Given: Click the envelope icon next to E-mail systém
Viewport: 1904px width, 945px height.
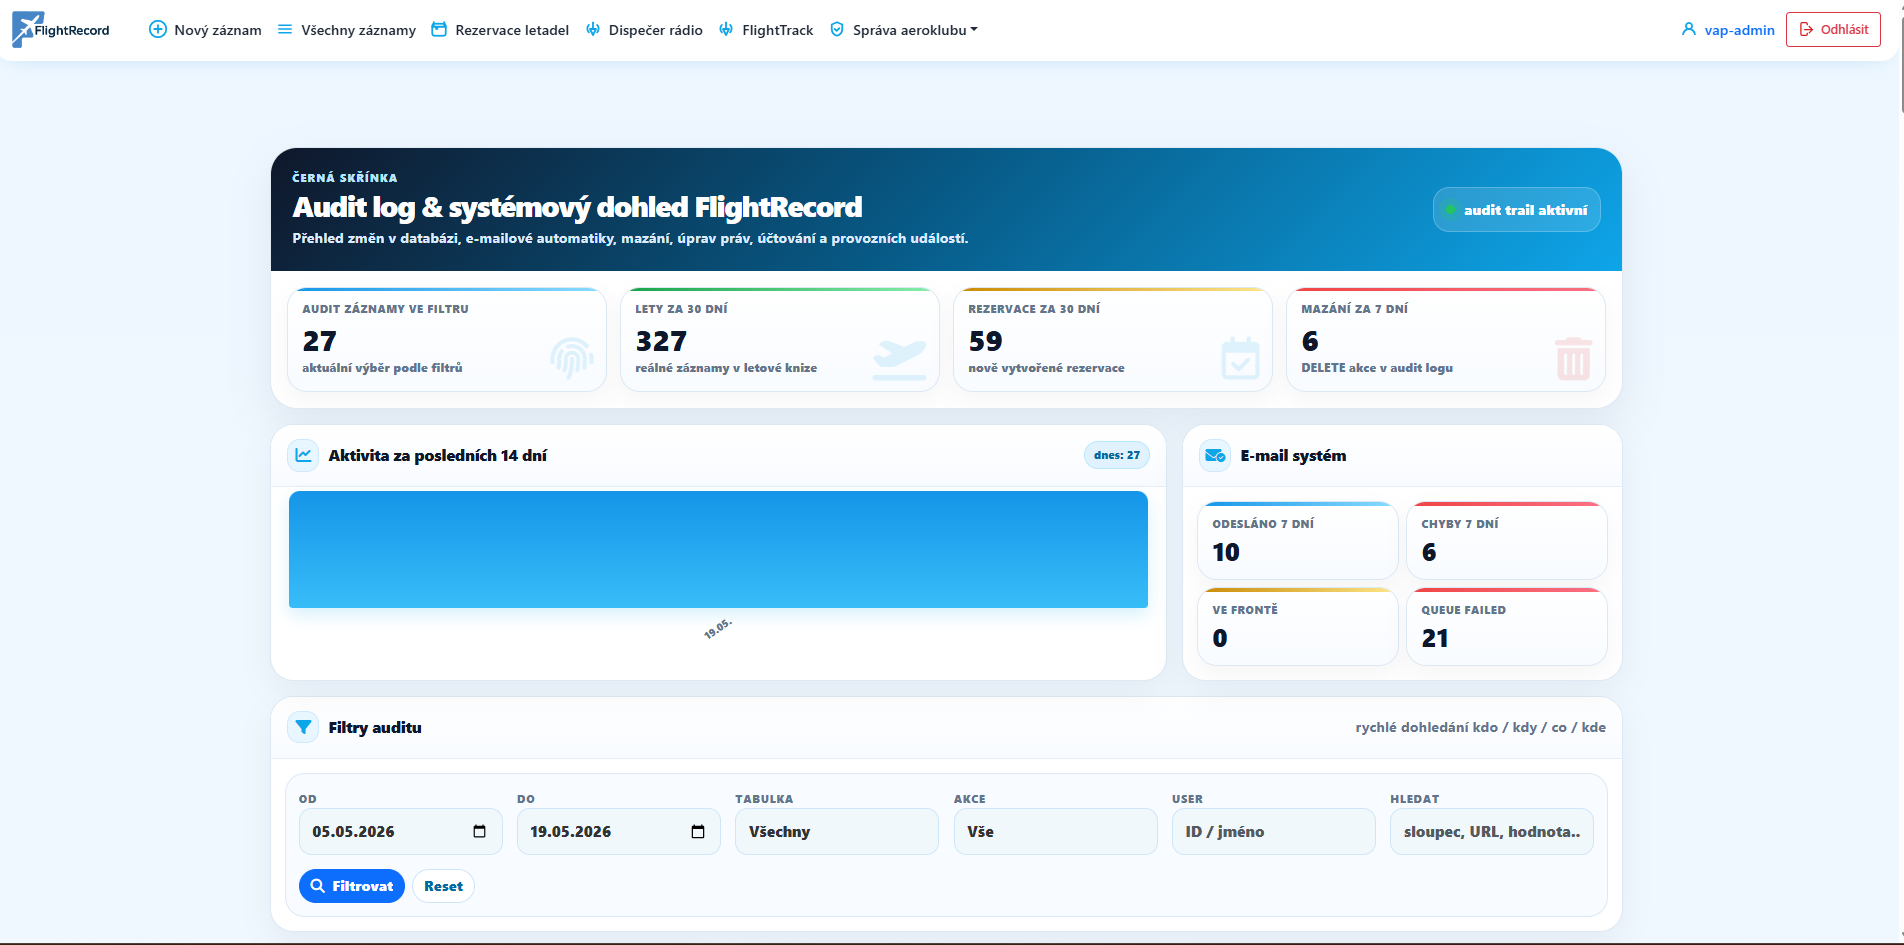Looking at the screenshot, I should [1215, 455].
